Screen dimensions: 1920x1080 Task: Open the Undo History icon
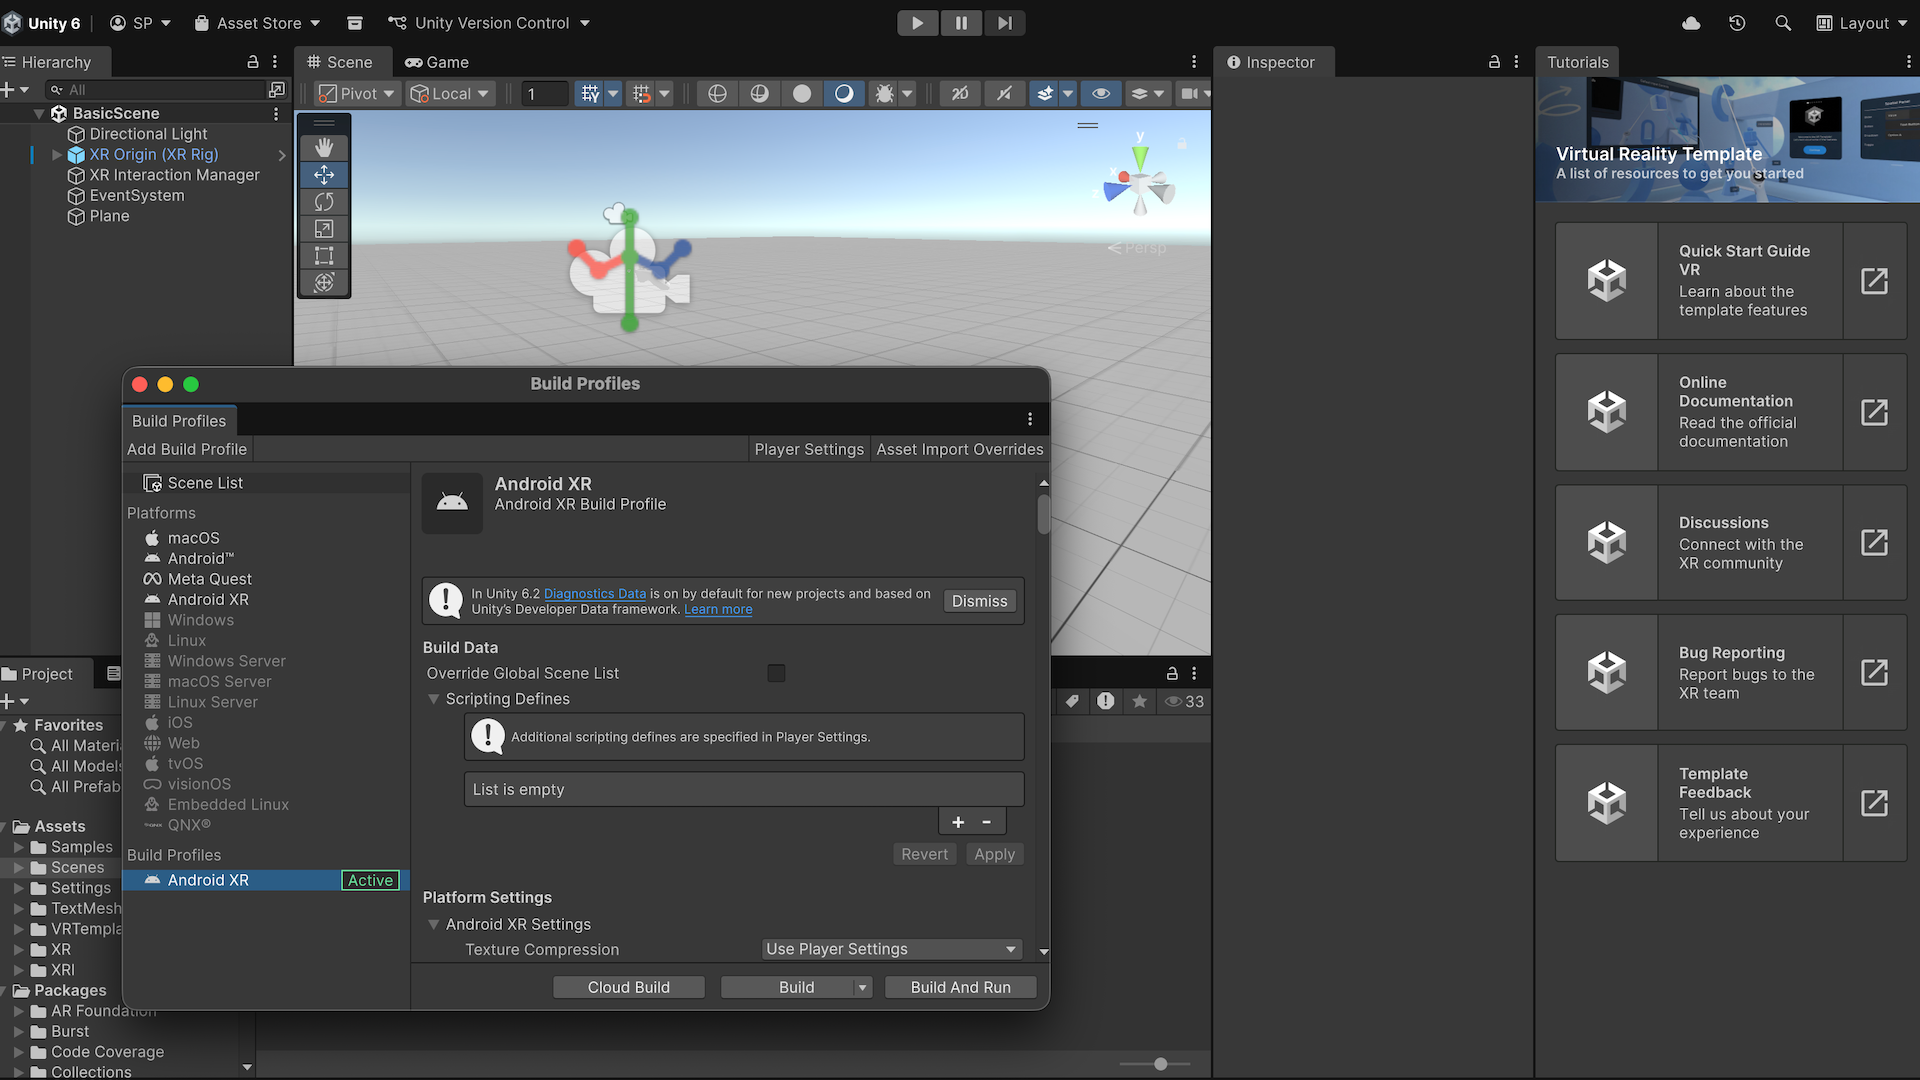(1737, 23)
